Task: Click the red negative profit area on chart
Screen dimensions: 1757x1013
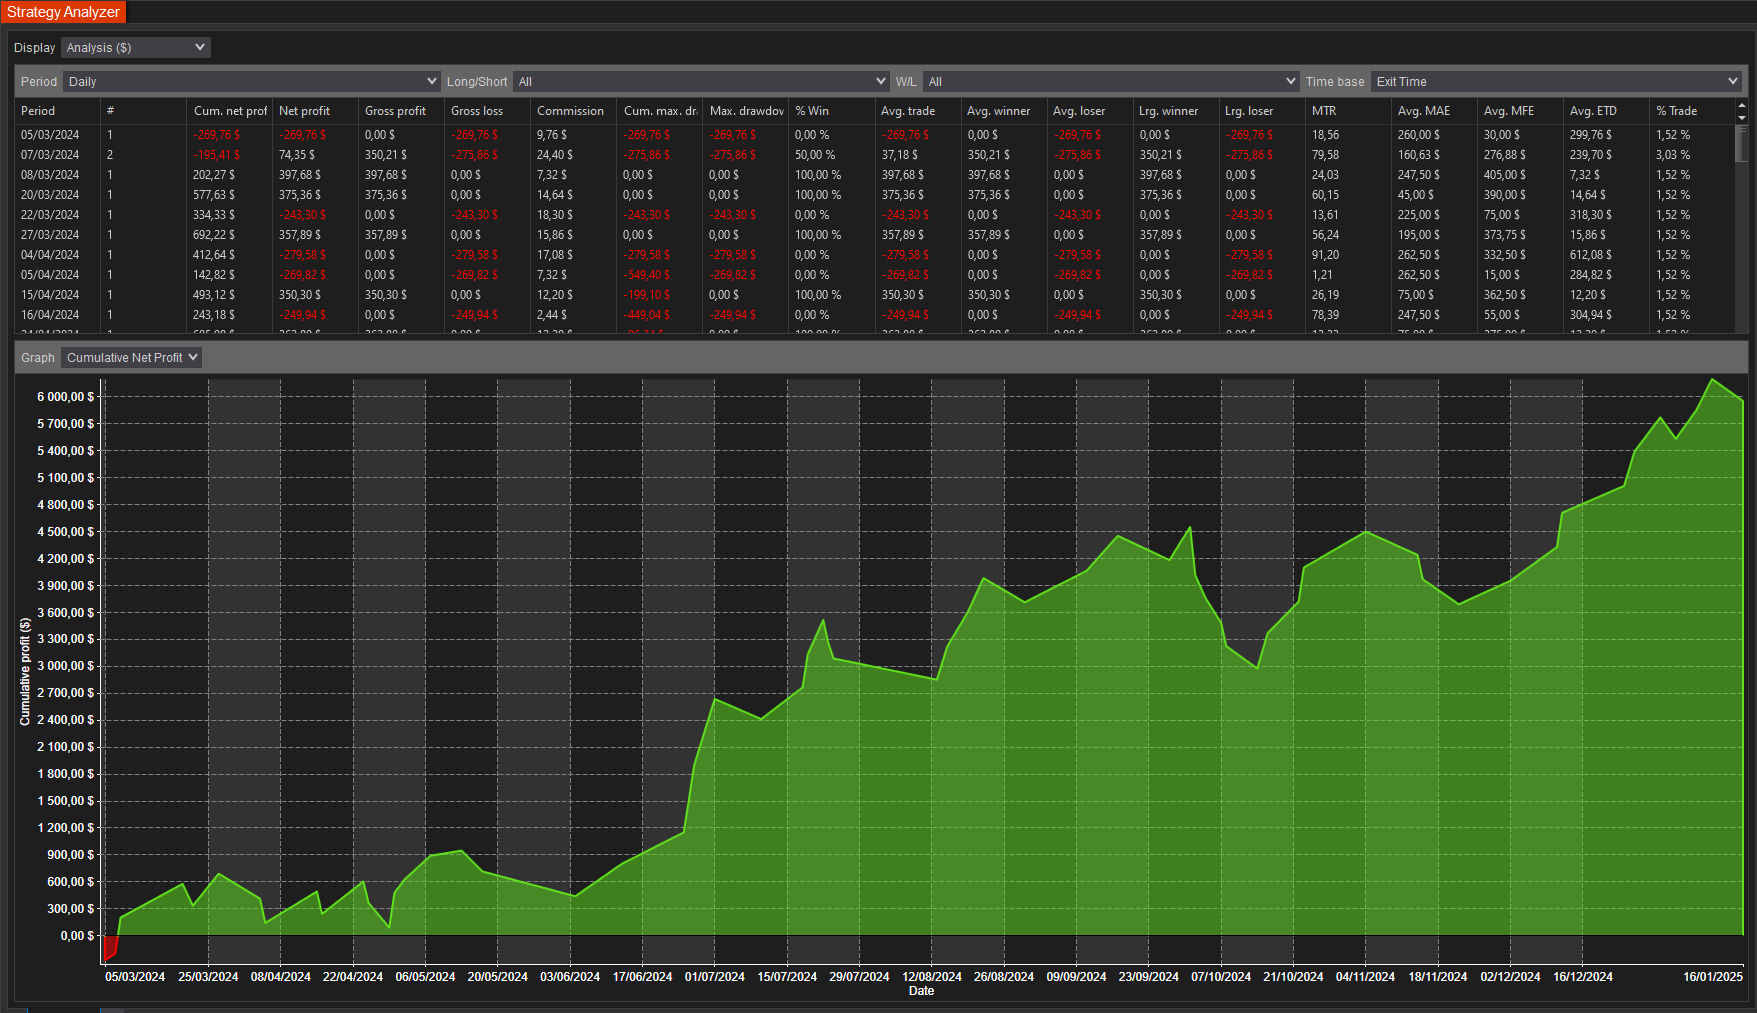Action: pos(110,946)
